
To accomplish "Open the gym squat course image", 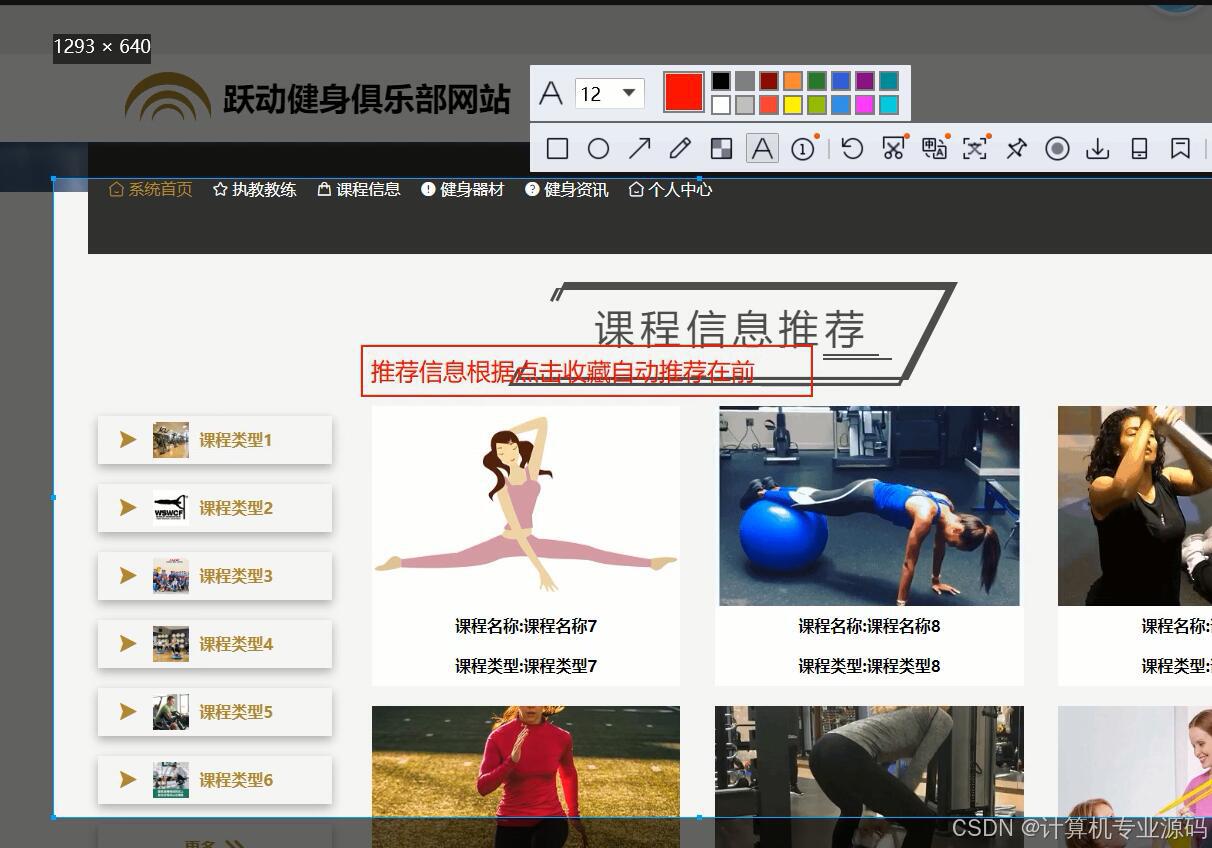I will 869,777.
